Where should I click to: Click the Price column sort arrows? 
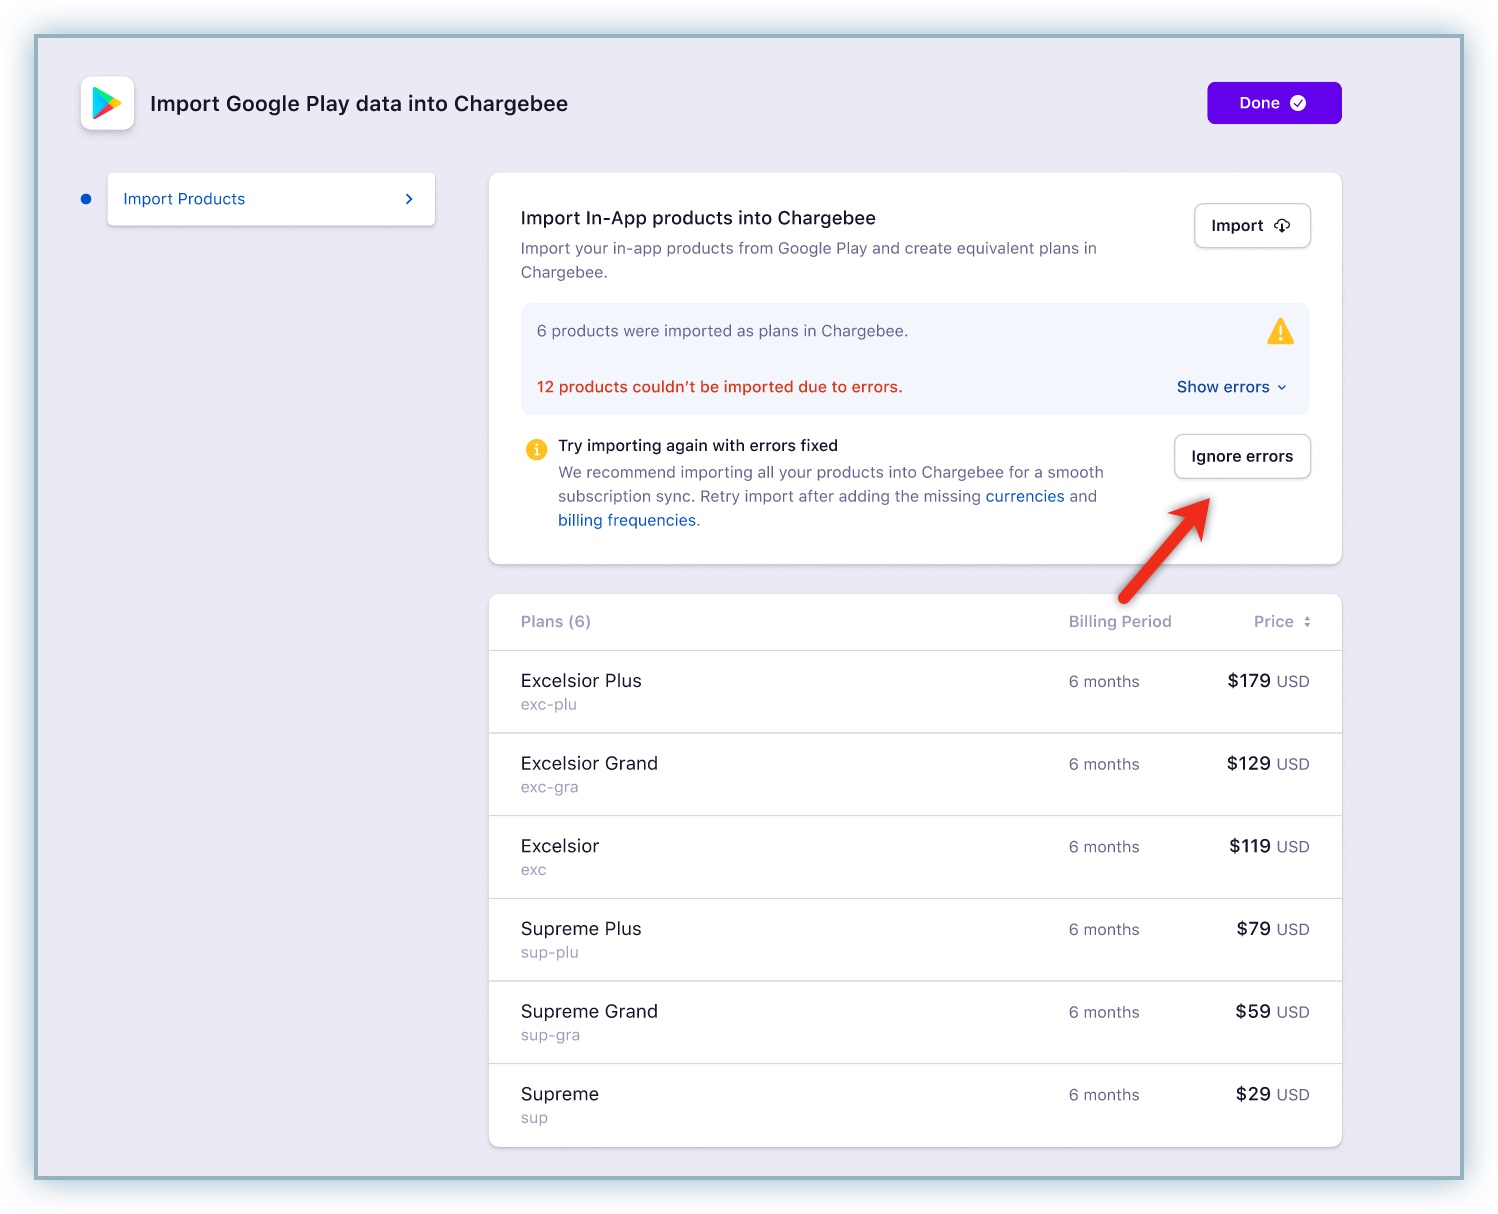tap(1307, 622)
